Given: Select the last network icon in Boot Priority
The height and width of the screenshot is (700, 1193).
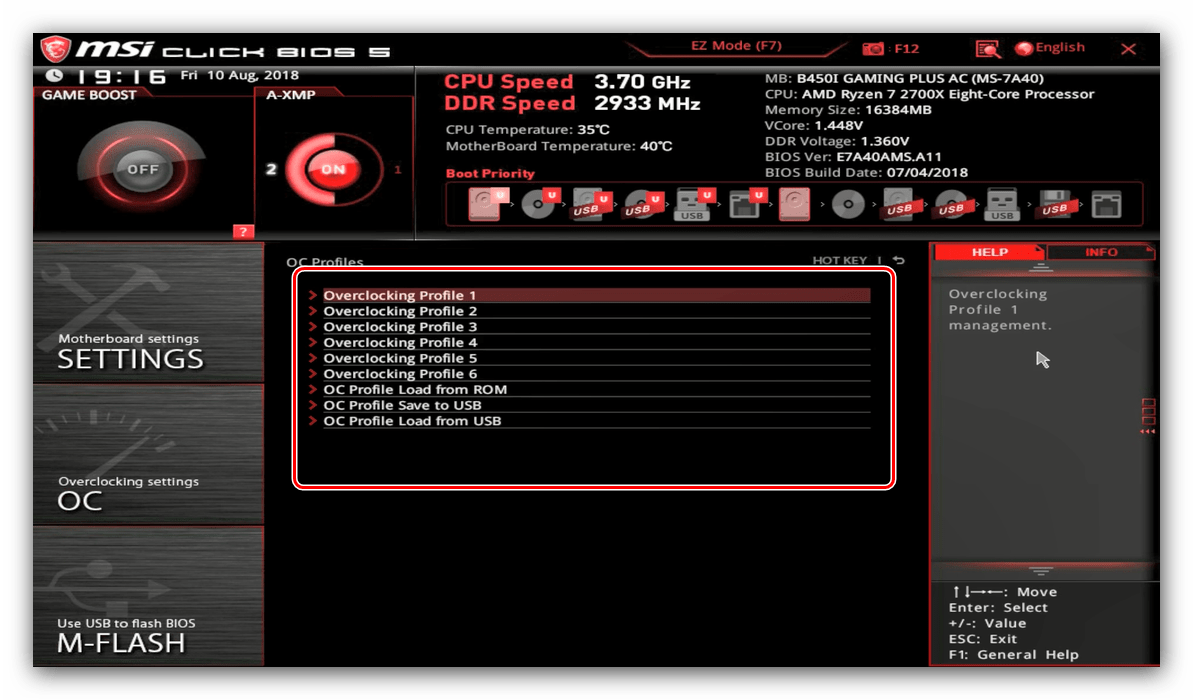Looking at the screenshot, I should point(1106,205).
